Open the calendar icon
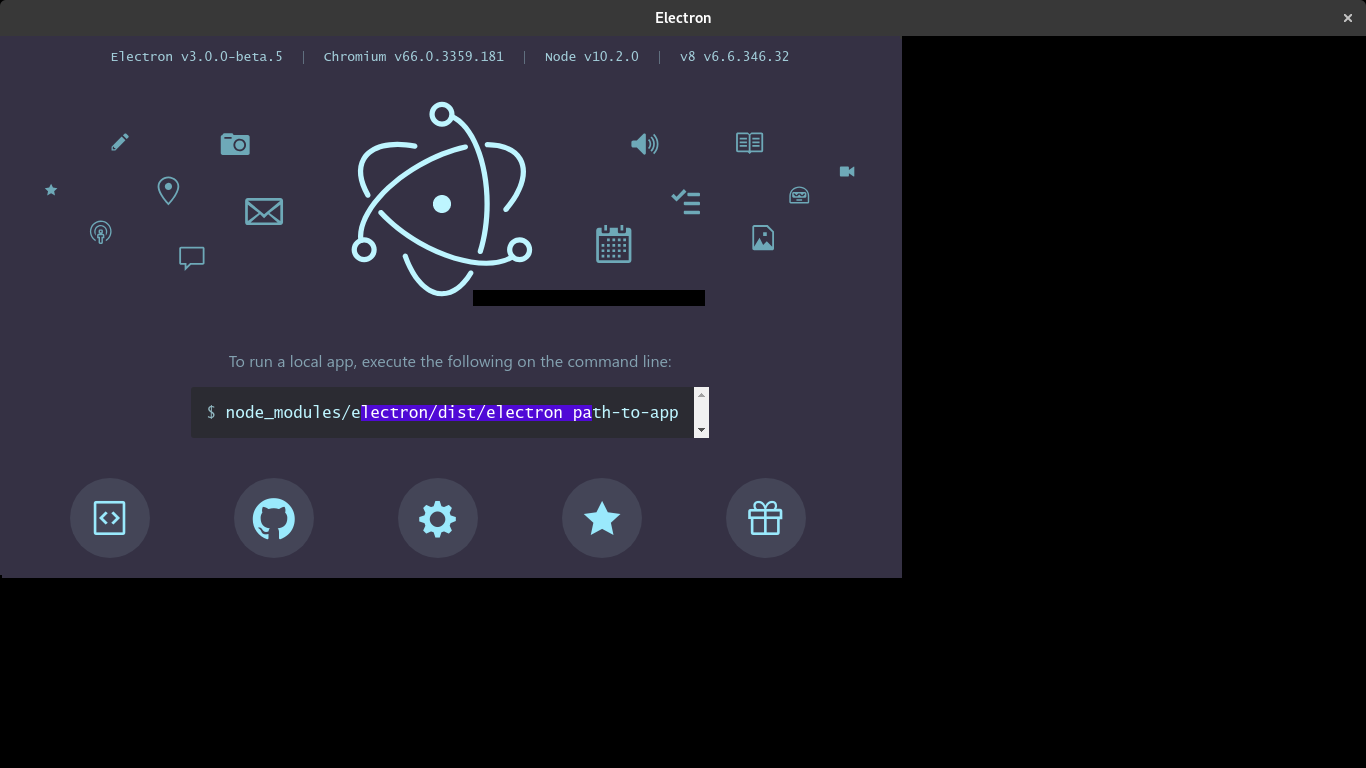This screenshot has height=768, width=1366. 613,243
